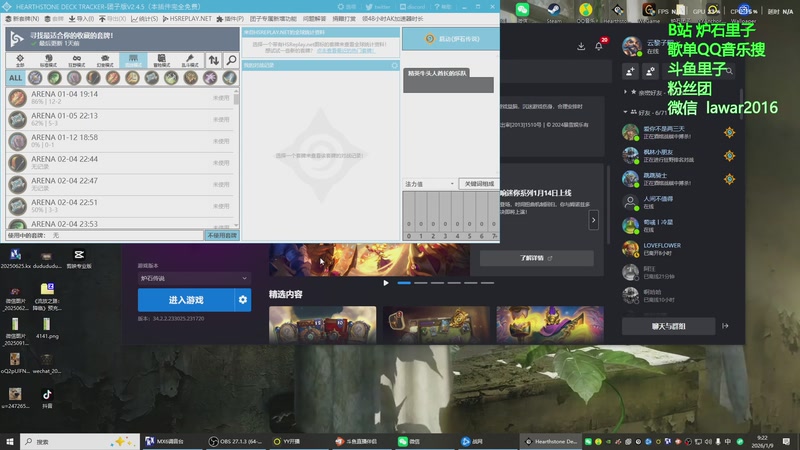Click the find-best-deck banner

(122, 39)
